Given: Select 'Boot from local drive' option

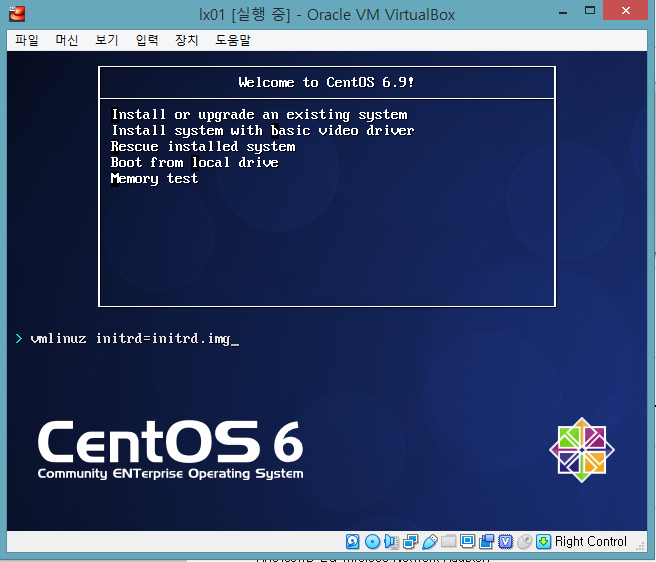Looking at the screenshot, I should (195, 162).
